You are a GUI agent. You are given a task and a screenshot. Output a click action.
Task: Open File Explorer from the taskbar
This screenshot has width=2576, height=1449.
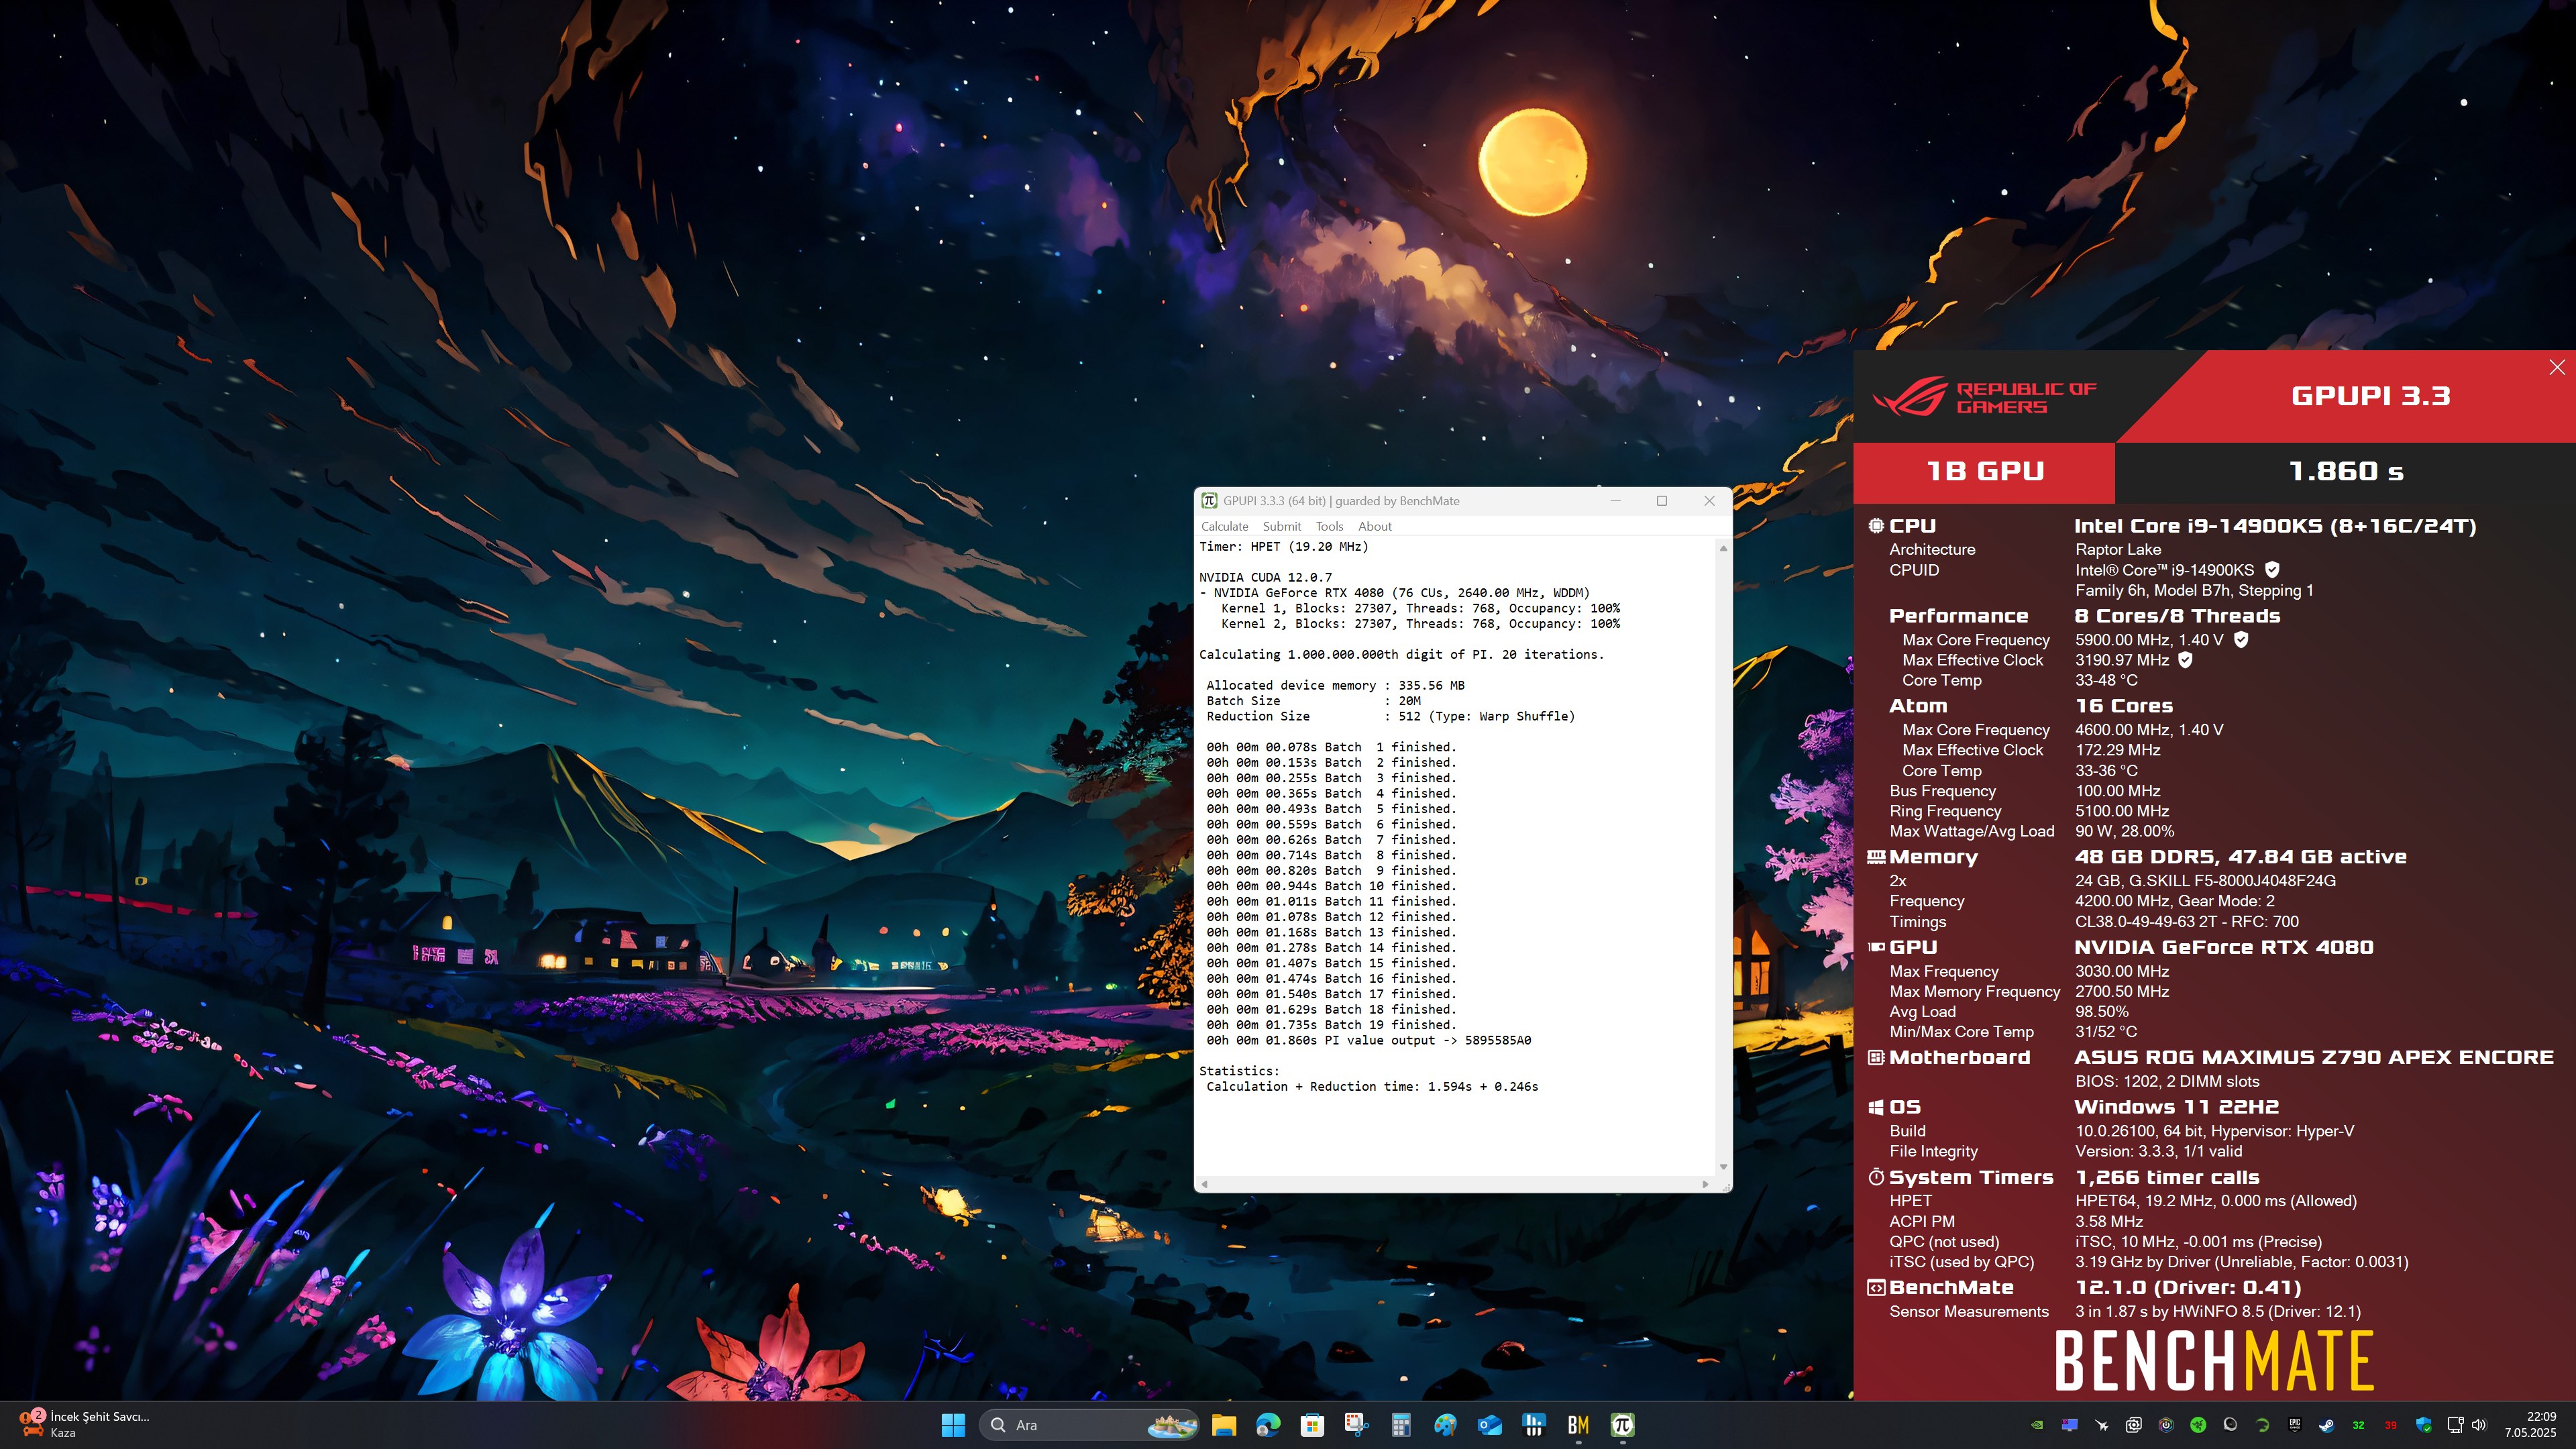coord(1224,1425)
